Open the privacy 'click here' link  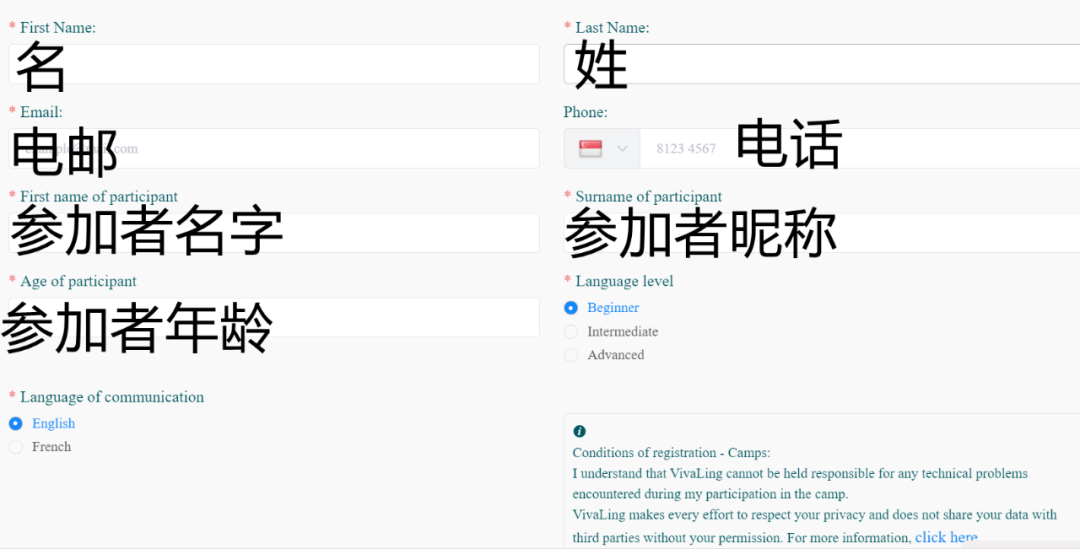[946, 537]
